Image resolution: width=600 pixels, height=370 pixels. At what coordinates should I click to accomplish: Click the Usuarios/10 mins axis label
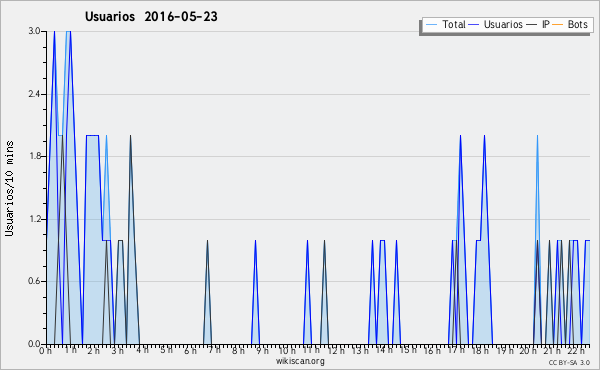[9, 189]
